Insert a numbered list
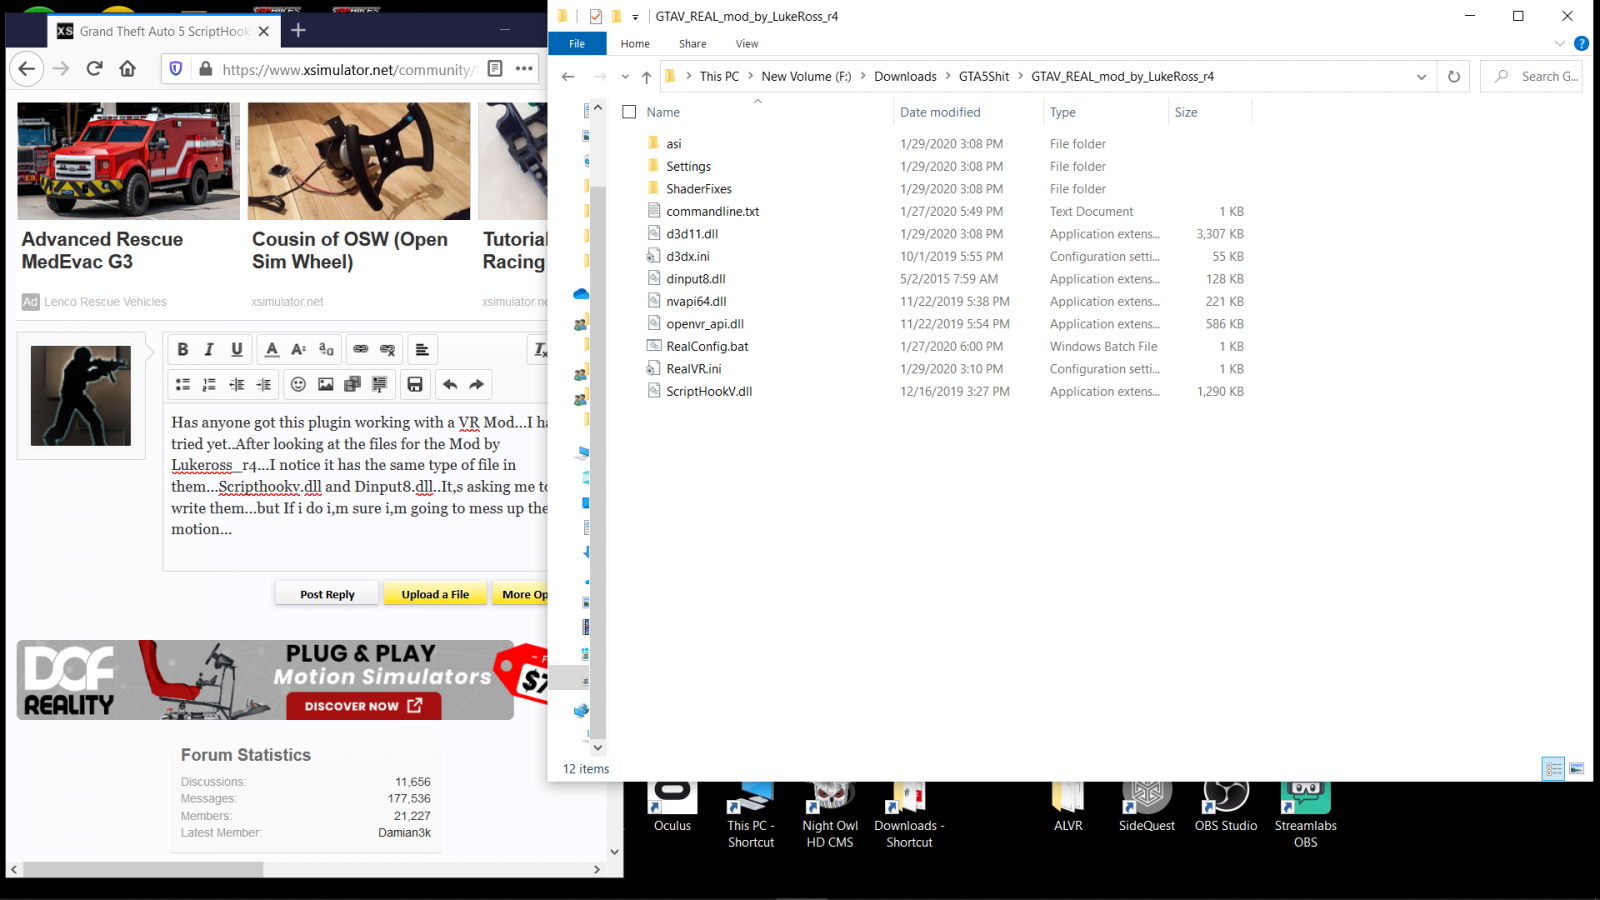Image resolution: width=1600 pixels, height=900 pixels. tap(209, 384)
